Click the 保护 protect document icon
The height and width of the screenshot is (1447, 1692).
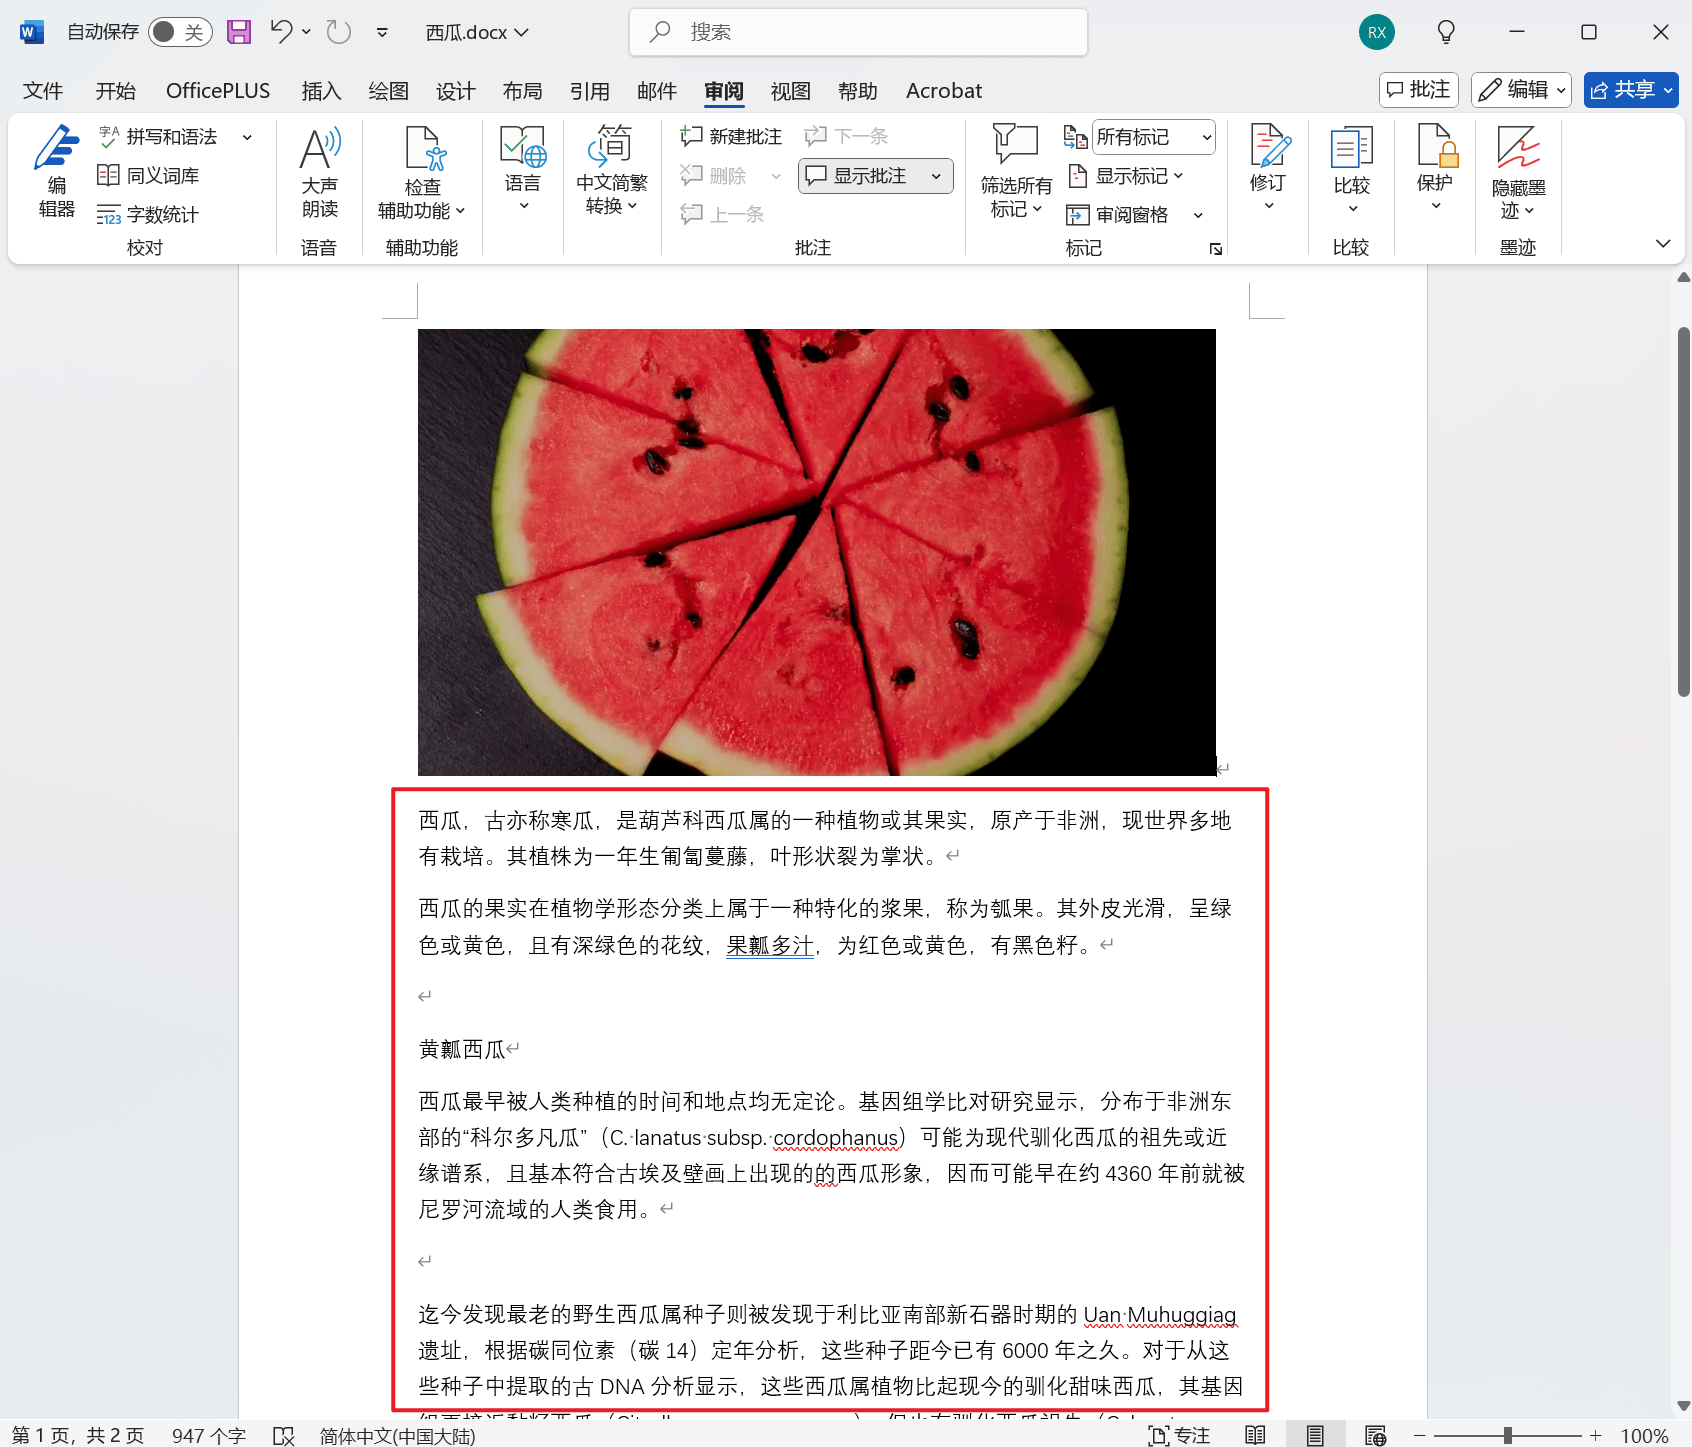tap(1435, 165)
